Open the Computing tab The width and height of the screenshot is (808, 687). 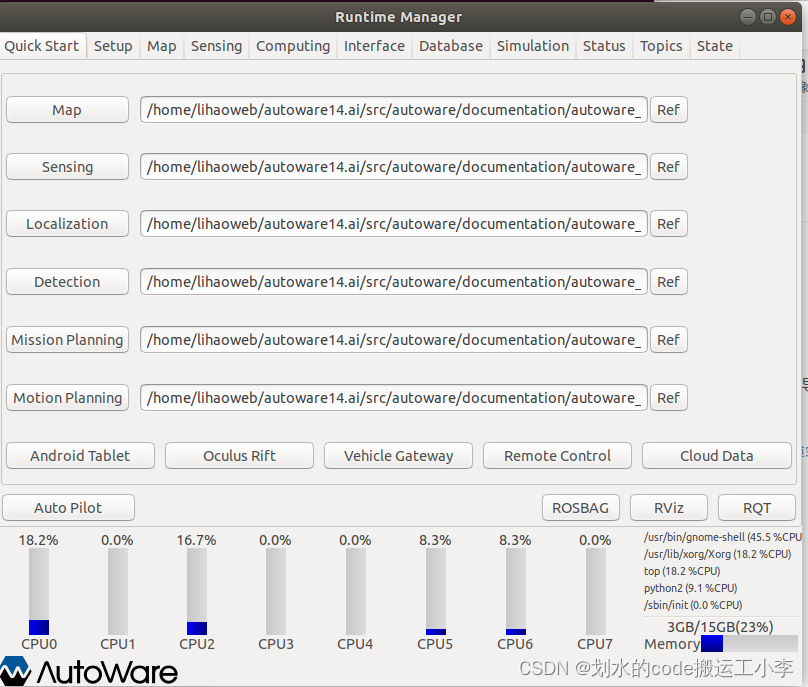[x=293, y=46]
